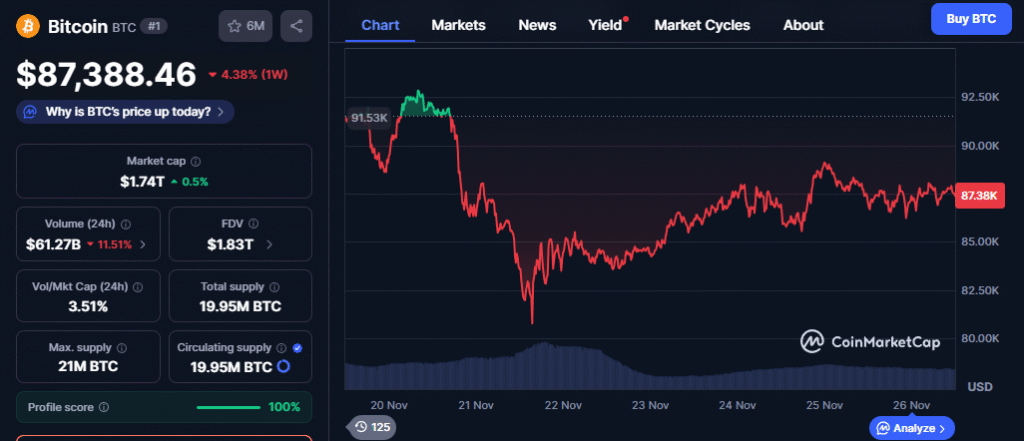
Task: Click the Total supply info icon
Action: click(x=274, y=287)
